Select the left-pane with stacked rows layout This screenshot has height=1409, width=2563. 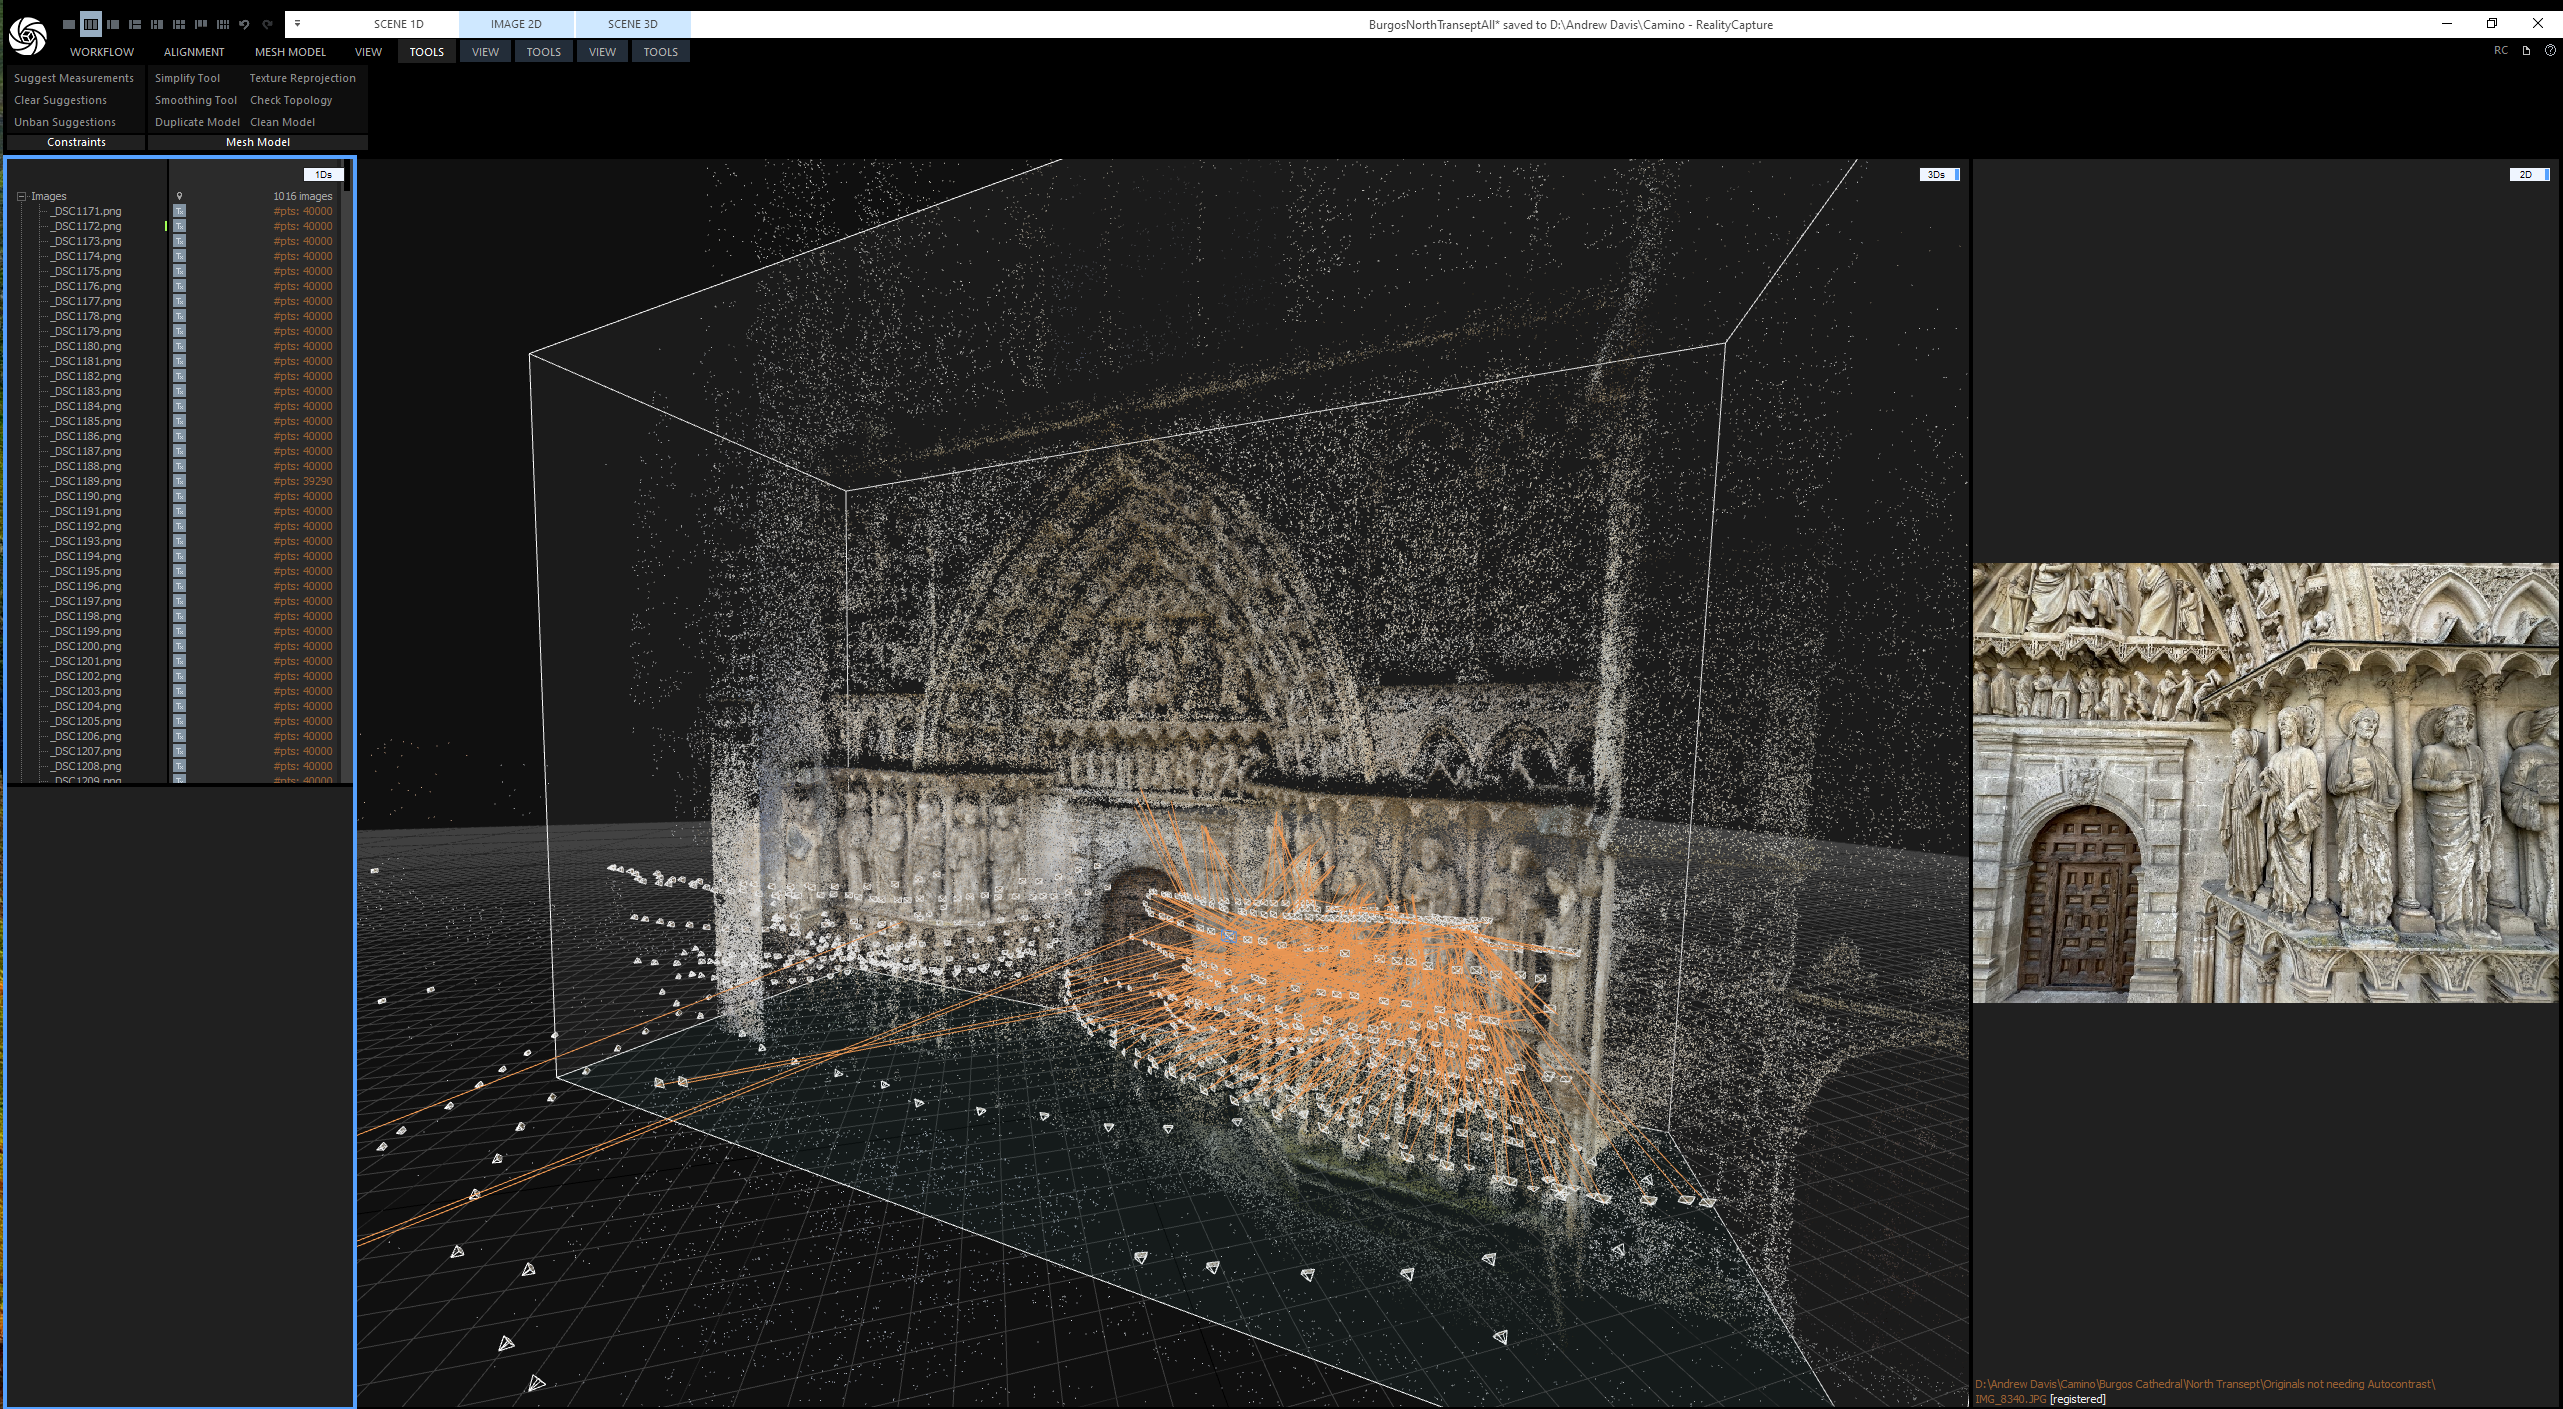coord(135,24)
